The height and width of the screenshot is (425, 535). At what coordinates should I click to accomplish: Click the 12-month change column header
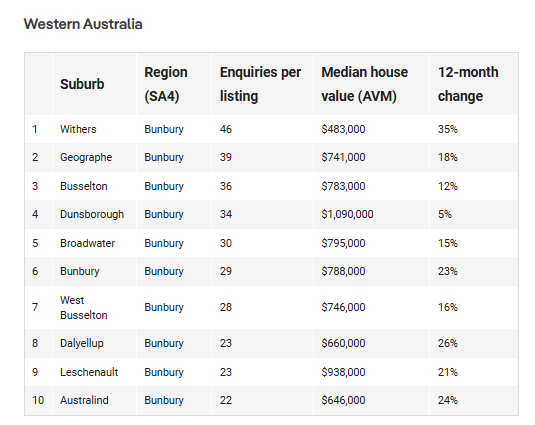(x=468, y=84)
